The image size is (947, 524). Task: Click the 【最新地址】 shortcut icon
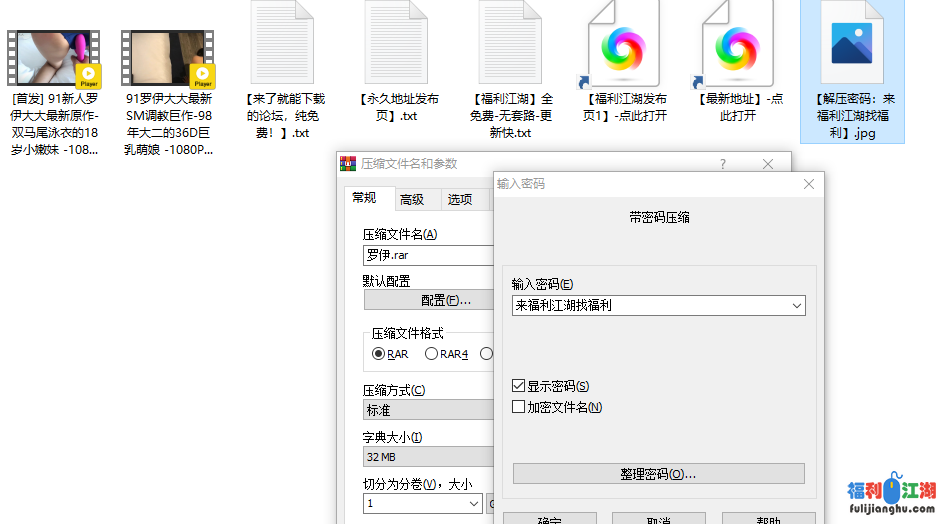[x=738, y=45]
